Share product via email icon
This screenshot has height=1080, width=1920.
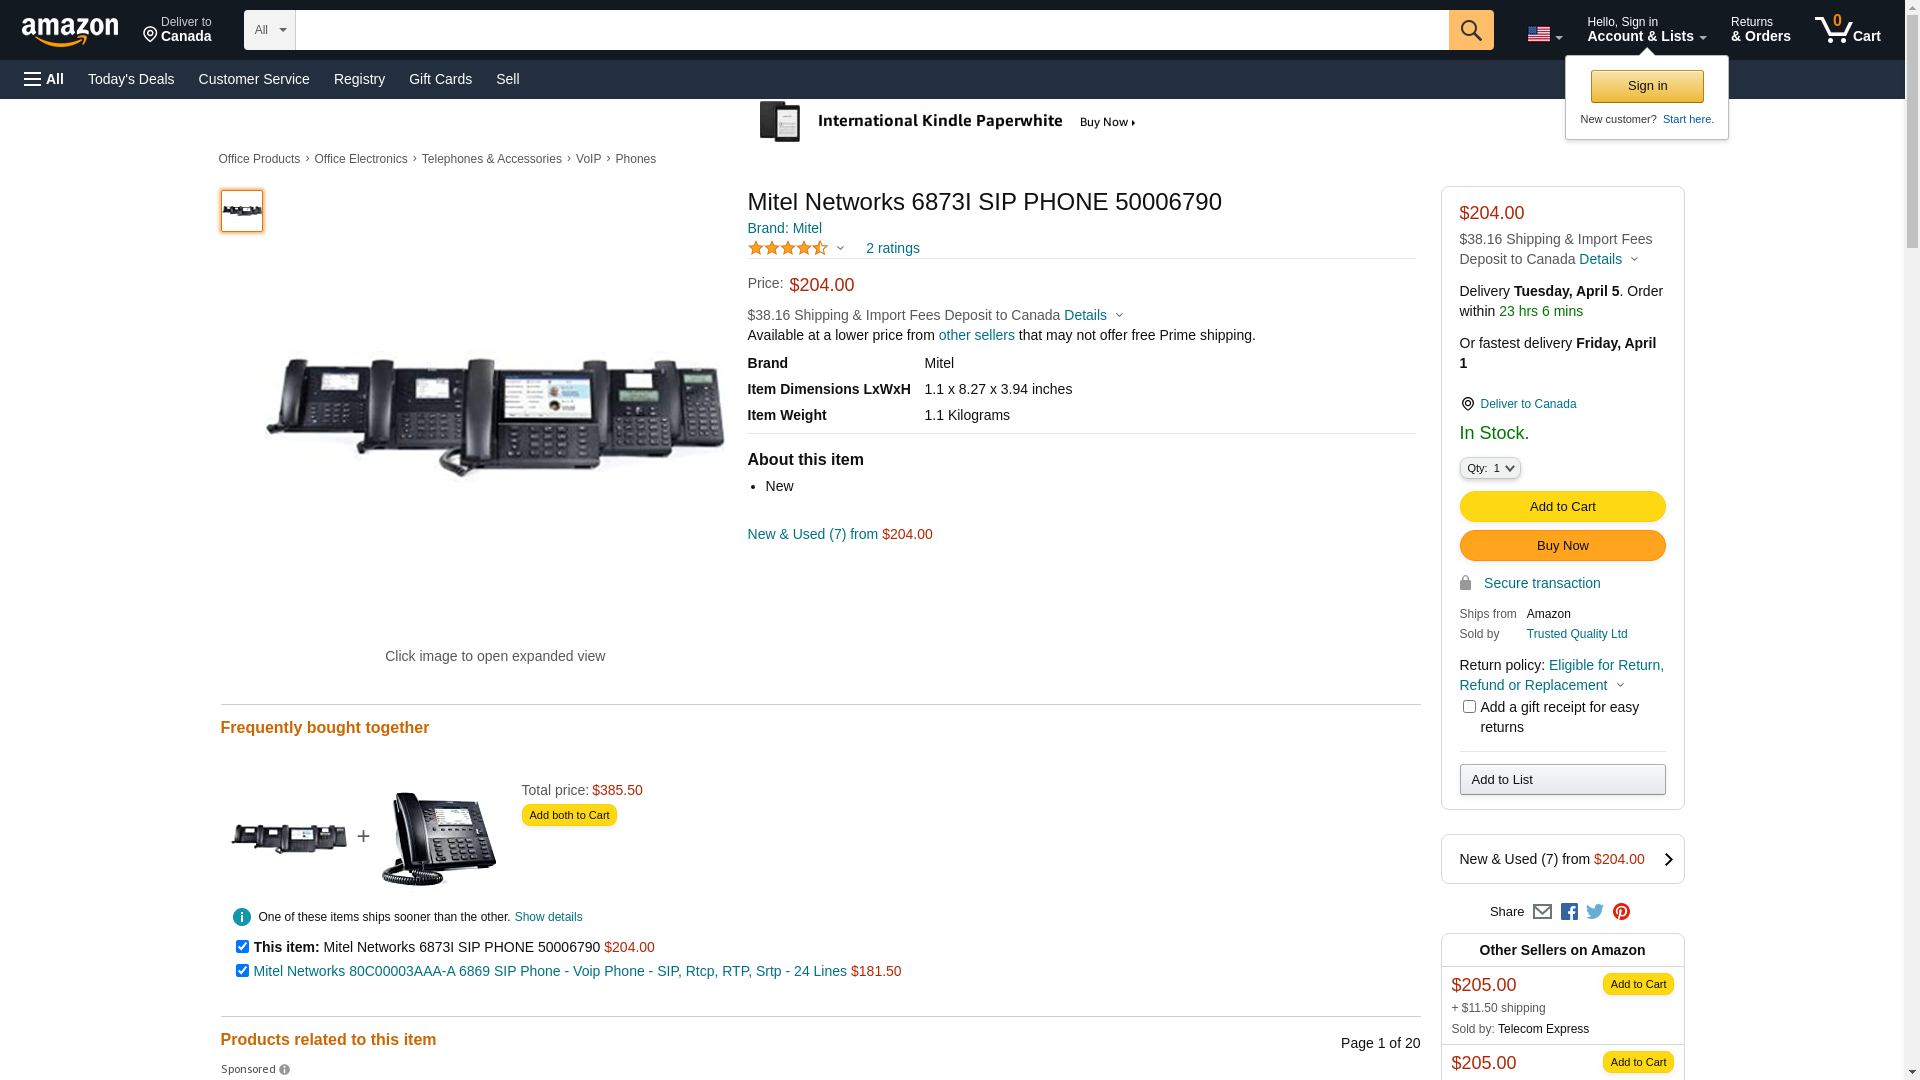1542,912
